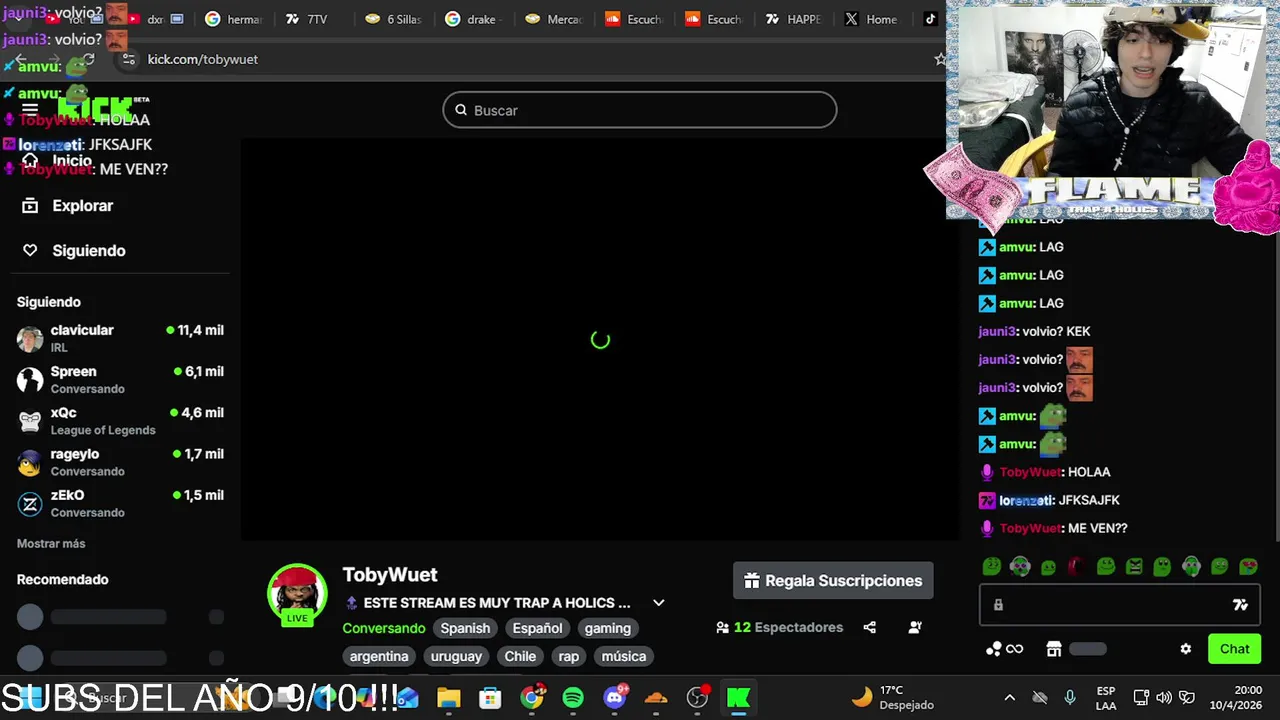Click the browser address bar kick.com/tobywuet
The width and height of the screenshot is (1280, 720).
tap(530, 59)
